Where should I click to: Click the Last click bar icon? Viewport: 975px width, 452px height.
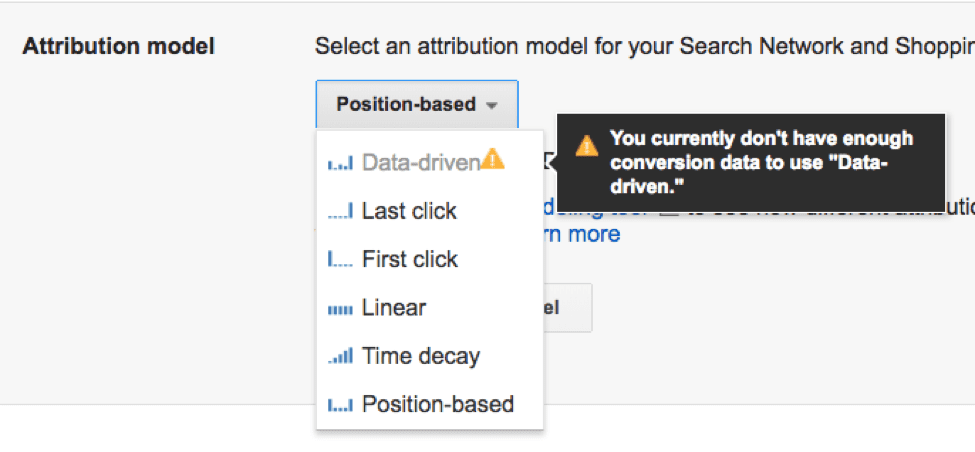click(x=340, y=212)
